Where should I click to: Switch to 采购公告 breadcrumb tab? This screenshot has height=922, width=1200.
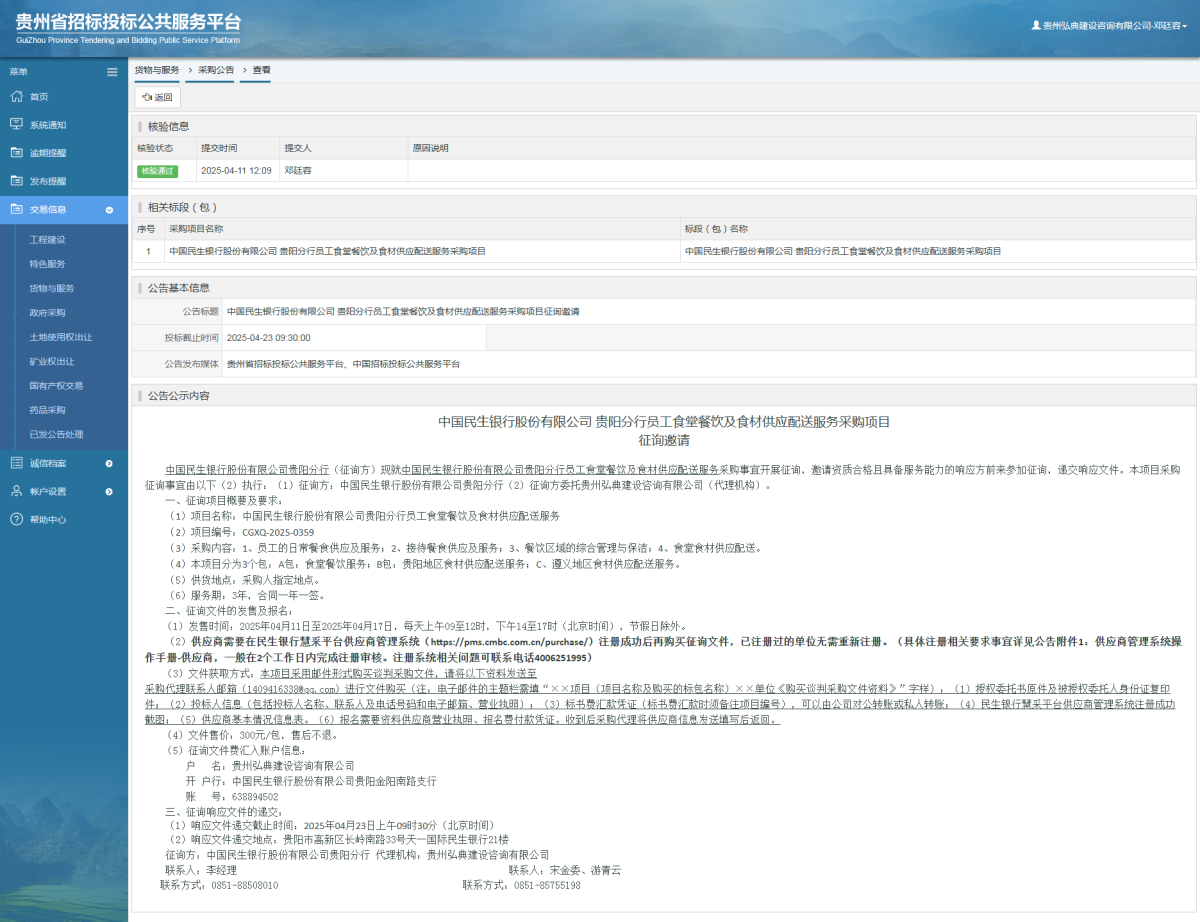(x=215, y=69)
